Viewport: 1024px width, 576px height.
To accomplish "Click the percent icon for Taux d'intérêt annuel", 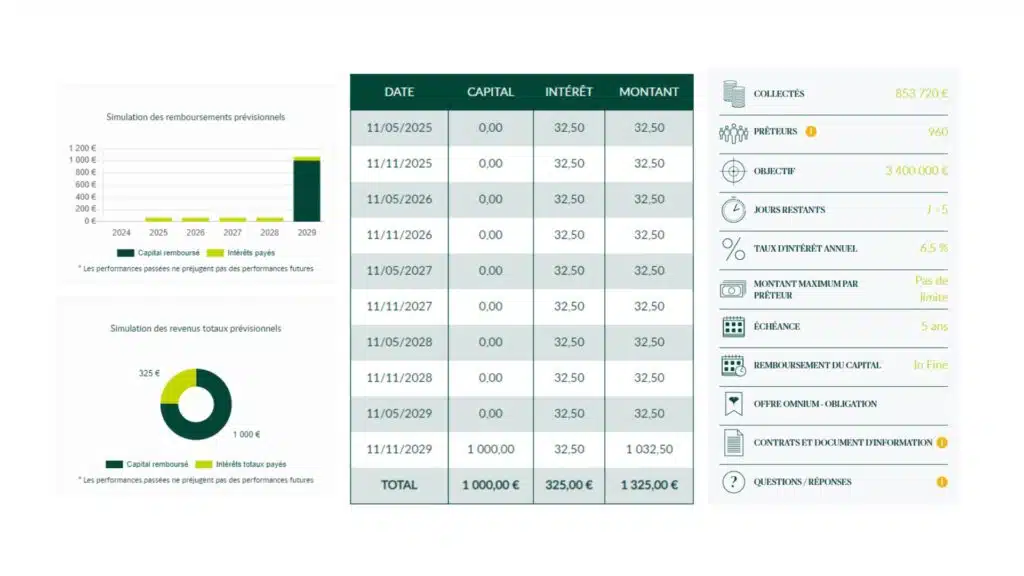I will 733,249.
